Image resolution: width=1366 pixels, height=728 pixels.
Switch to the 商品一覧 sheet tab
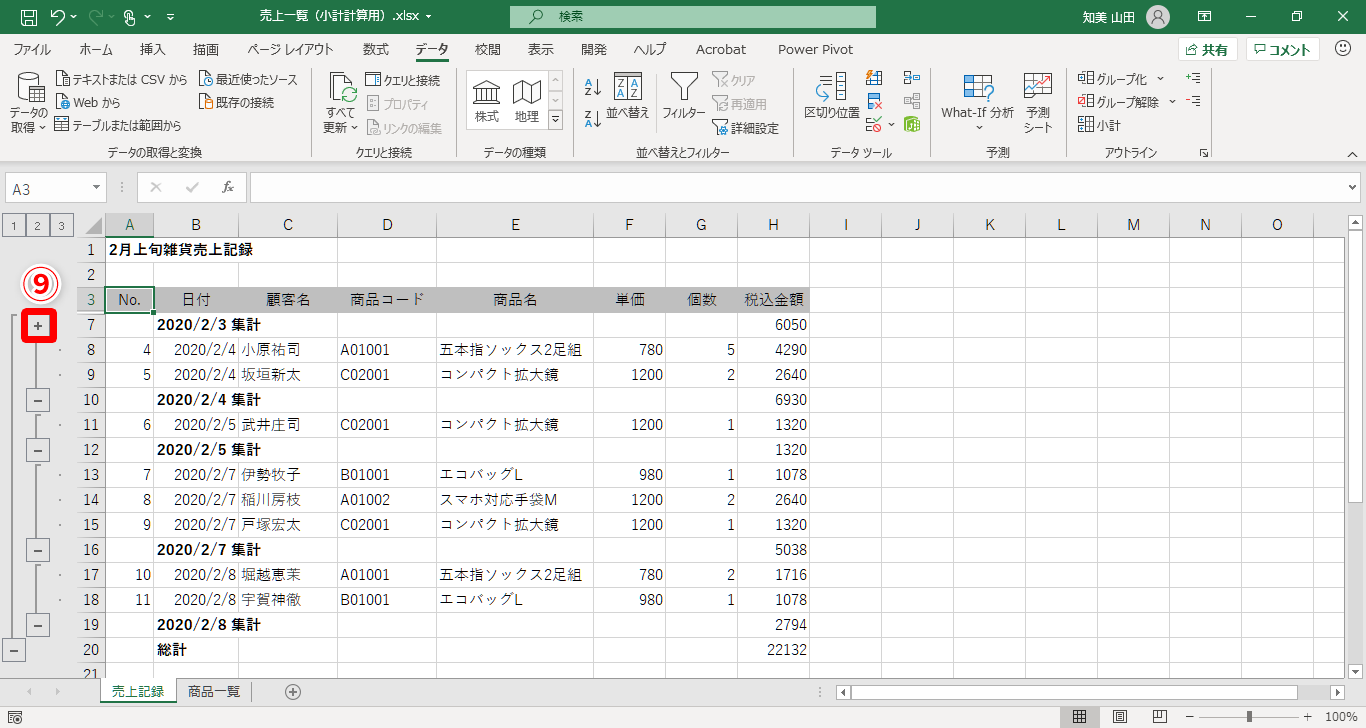(214, 691)
